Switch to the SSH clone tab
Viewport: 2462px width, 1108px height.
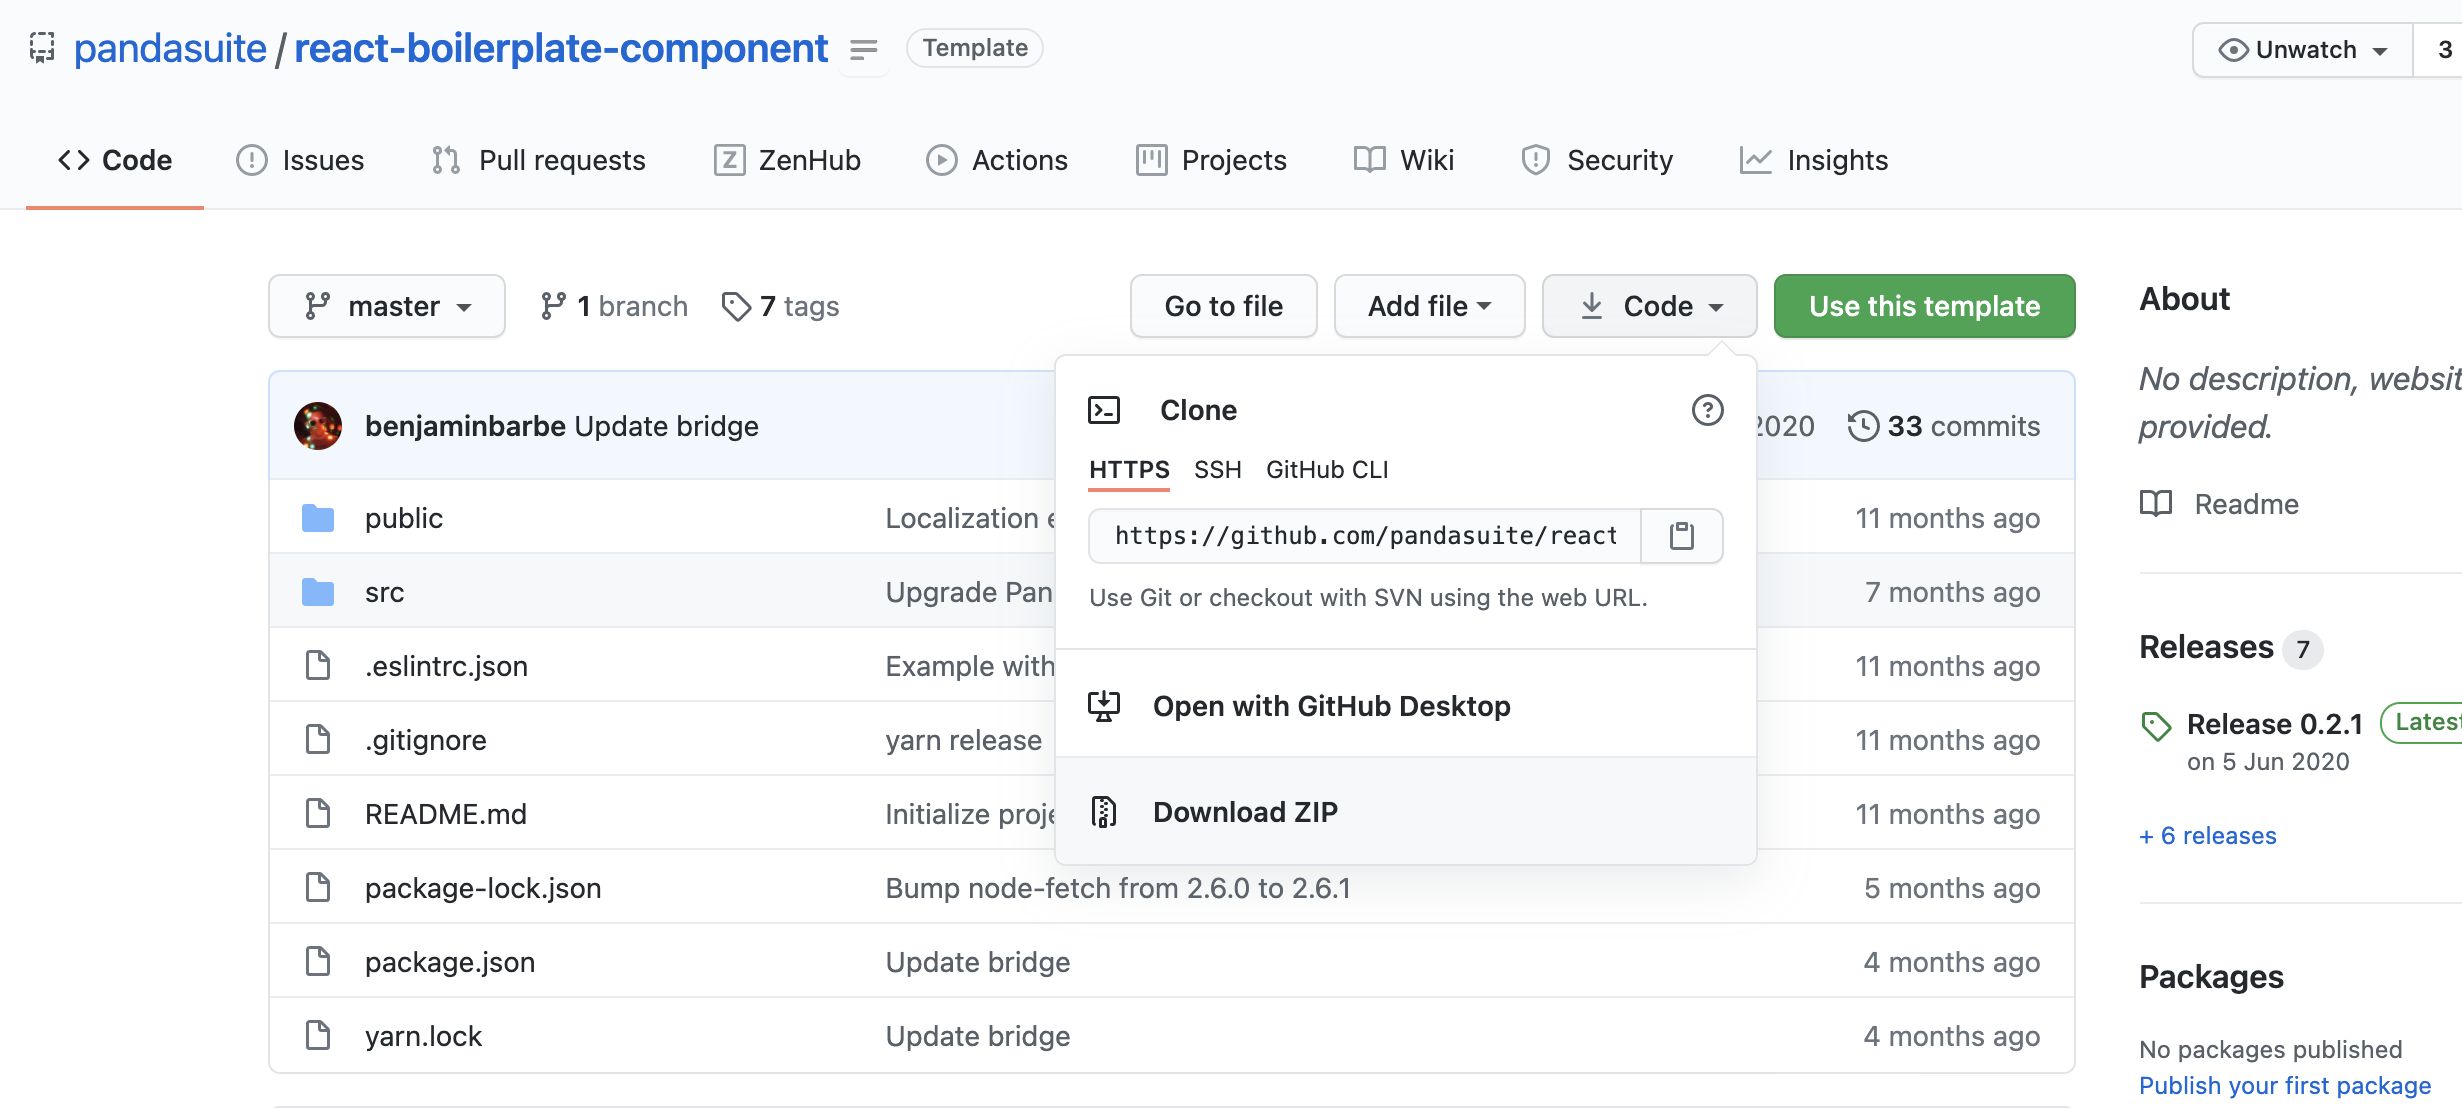tap(1217, 470)
